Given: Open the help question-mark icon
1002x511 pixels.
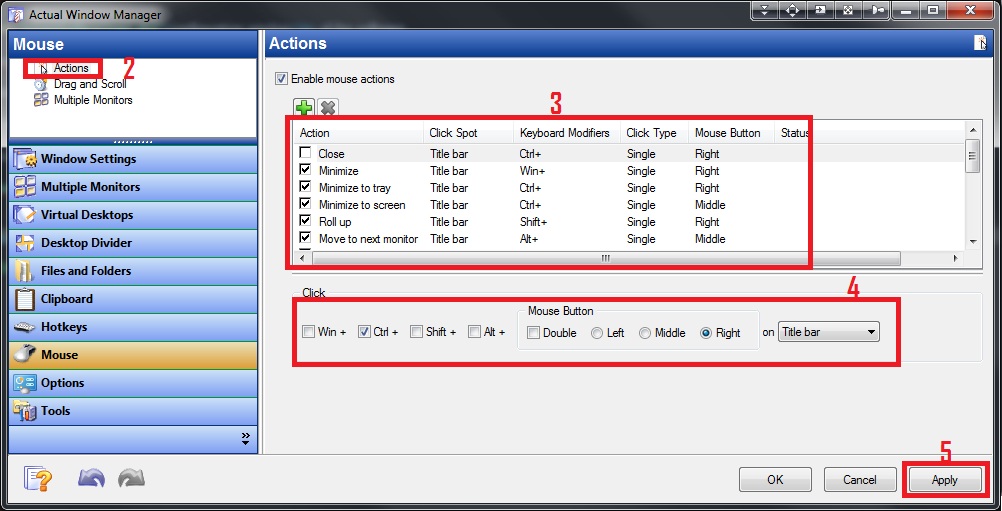Looking at the screenshot, I should point(38,478).
